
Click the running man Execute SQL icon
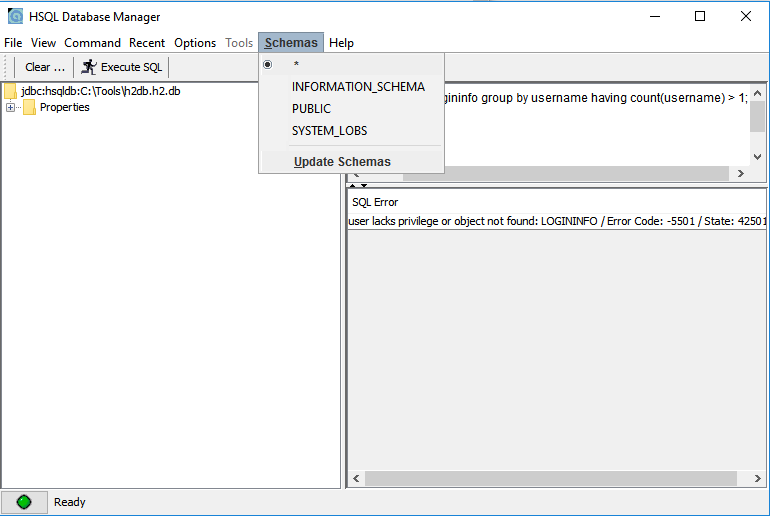[89, 67]
